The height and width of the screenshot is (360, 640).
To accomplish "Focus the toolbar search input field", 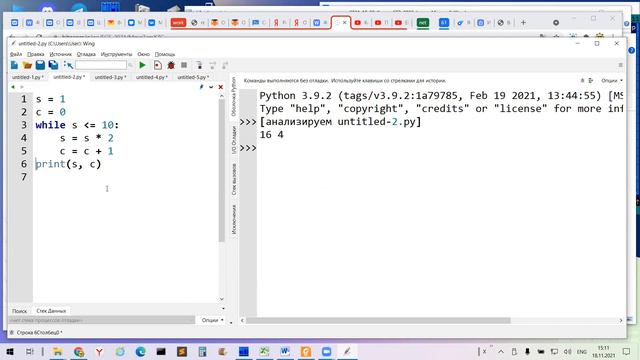I will (x=101, y=65).
